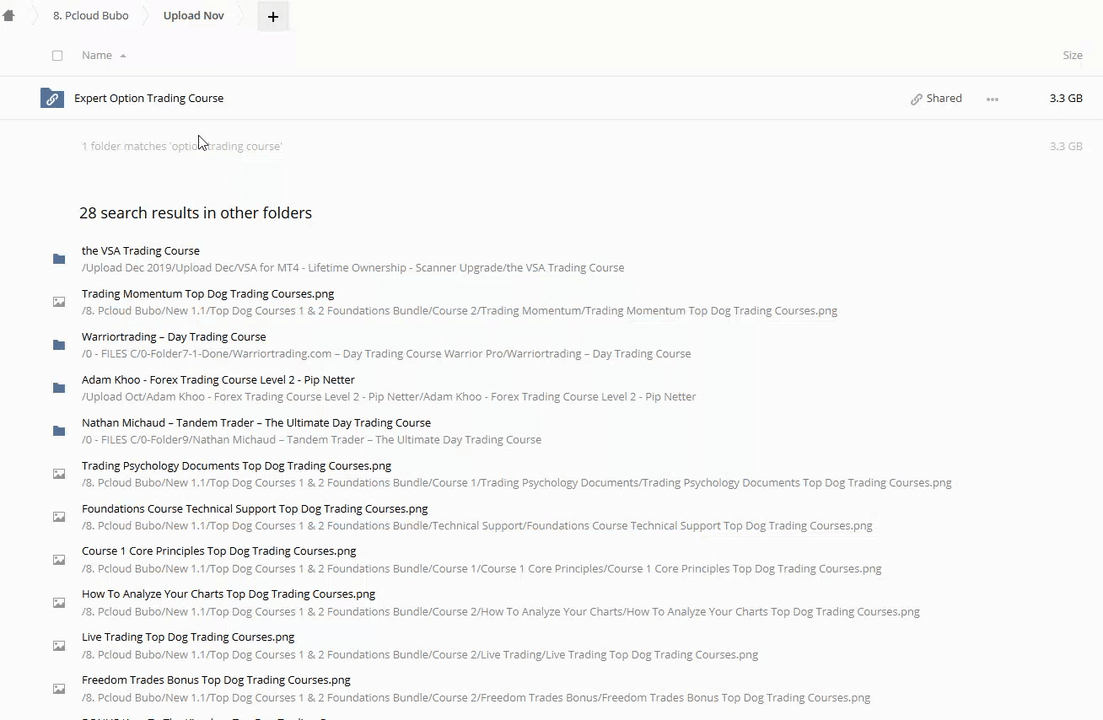
Task: Click the Warriortrading folder icon
Action: click(x=59, y=345)
